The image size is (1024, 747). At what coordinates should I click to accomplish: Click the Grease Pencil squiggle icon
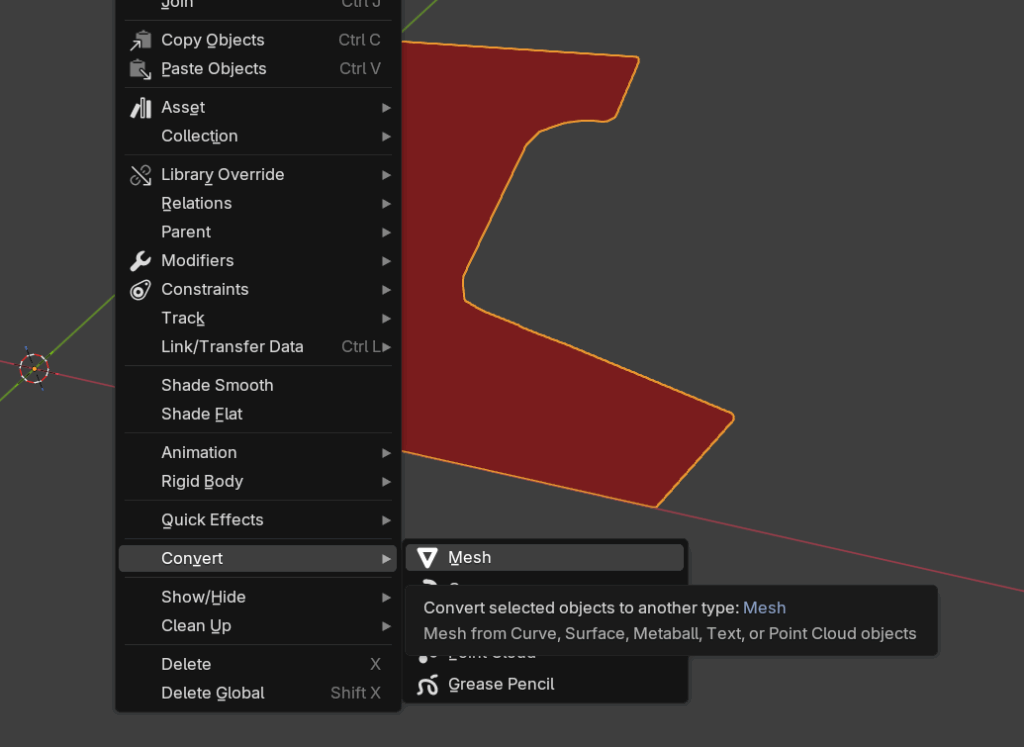428,685
